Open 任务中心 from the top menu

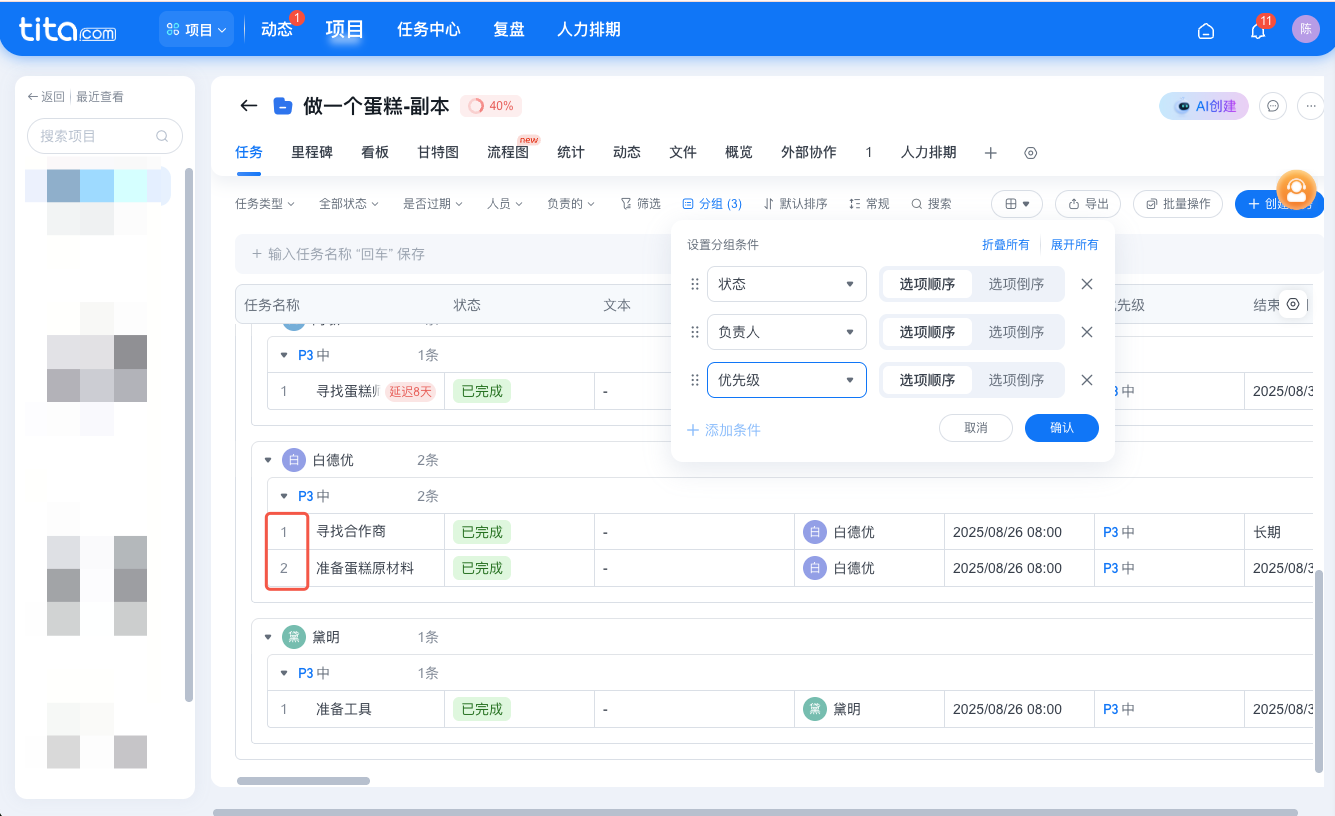click(x=428, y=29)
